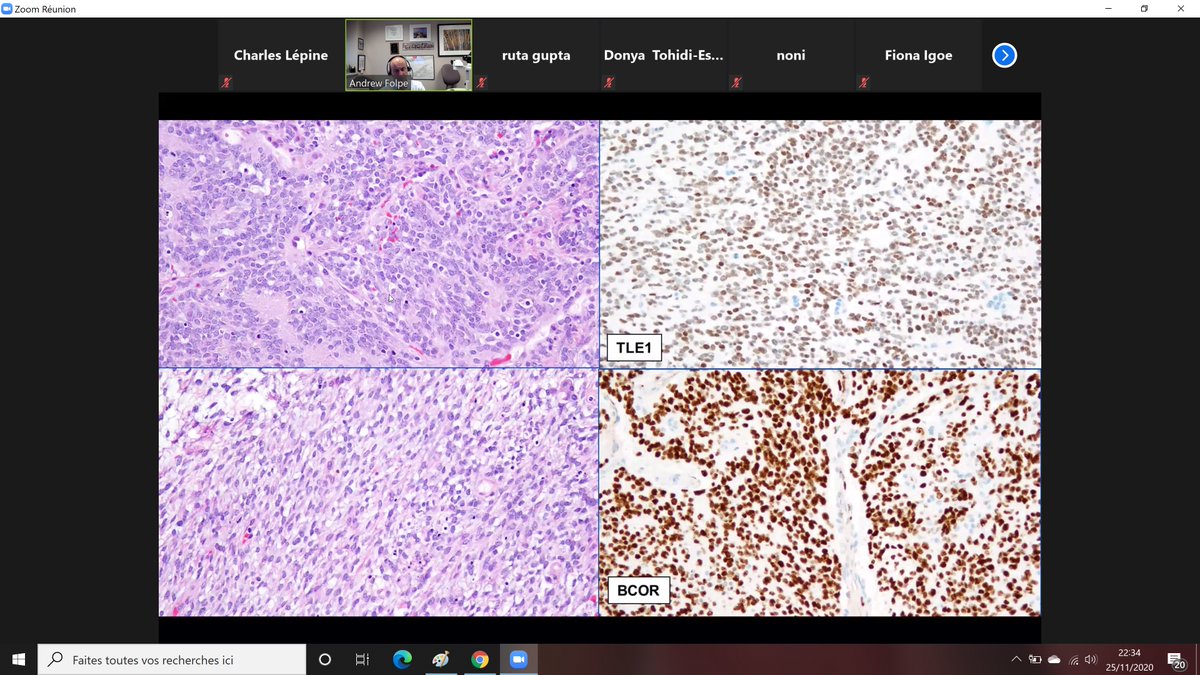This screenshot has height=675, width=1200.
Task: Click the TLE1 label on shared slide
Action: click(x=634, y=349)
